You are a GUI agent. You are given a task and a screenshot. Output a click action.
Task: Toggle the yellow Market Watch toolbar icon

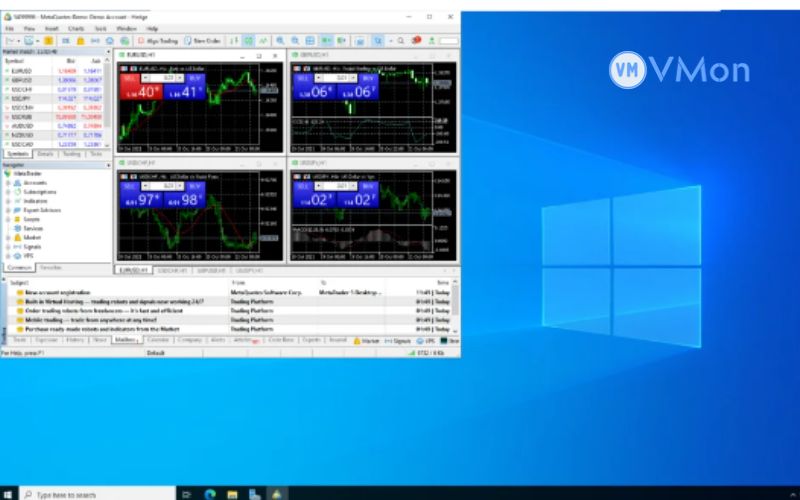(48, 41)
